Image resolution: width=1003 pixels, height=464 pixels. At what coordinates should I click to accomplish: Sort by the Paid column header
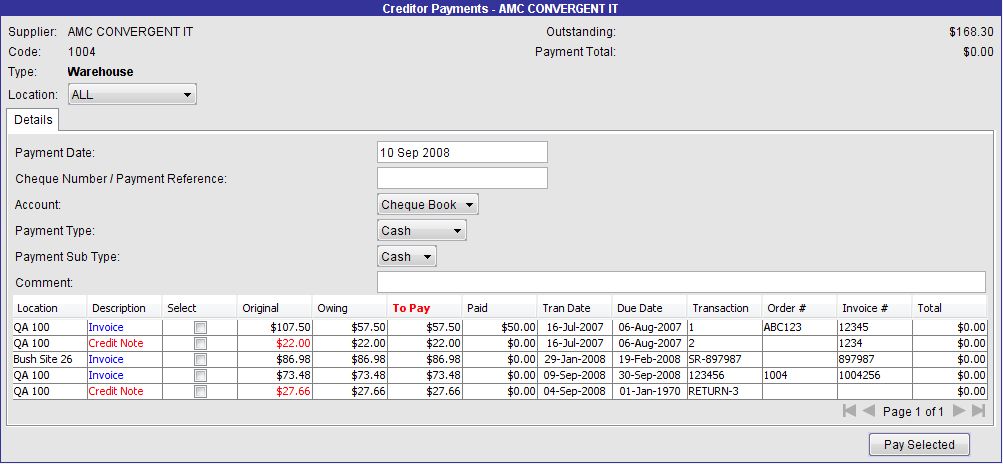pyautogui.click(x=500, y=308)
